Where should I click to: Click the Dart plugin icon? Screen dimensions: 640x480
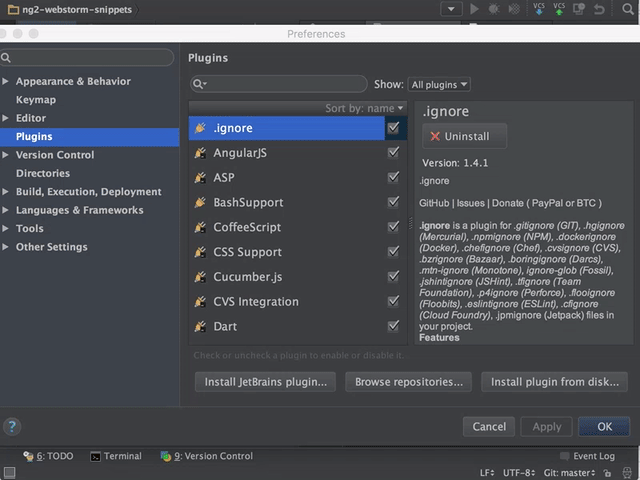coord(200,327)
